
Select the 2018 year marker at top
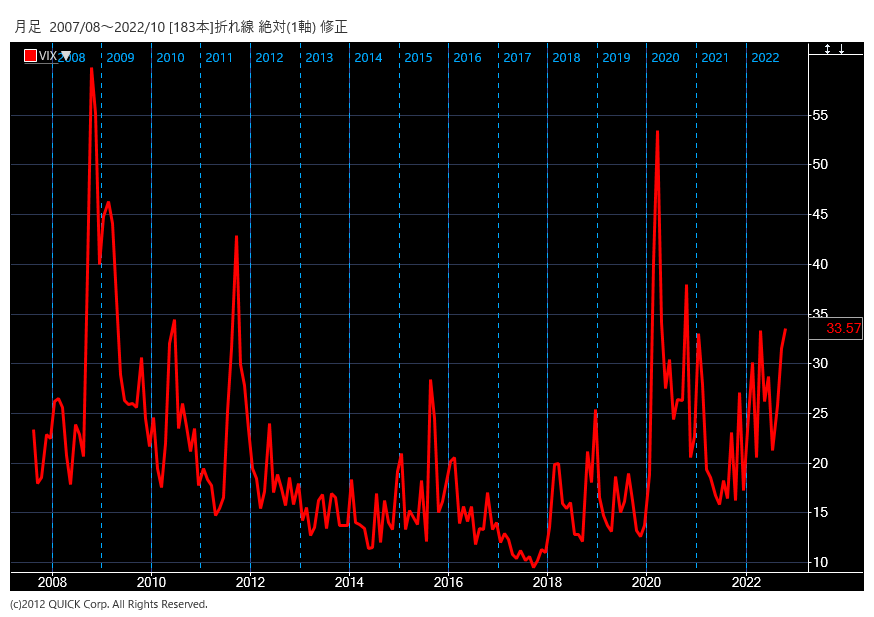click(x=566, y=58)
